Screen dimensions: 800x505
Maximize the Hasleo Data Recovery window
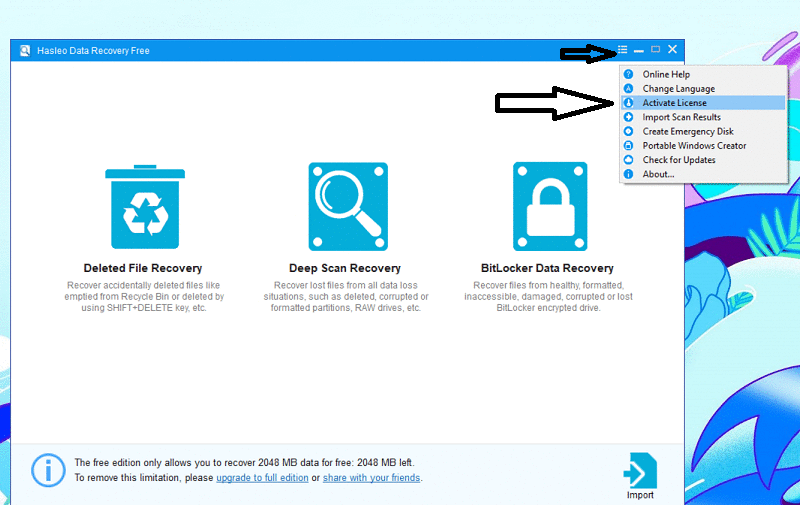(656, 50)
